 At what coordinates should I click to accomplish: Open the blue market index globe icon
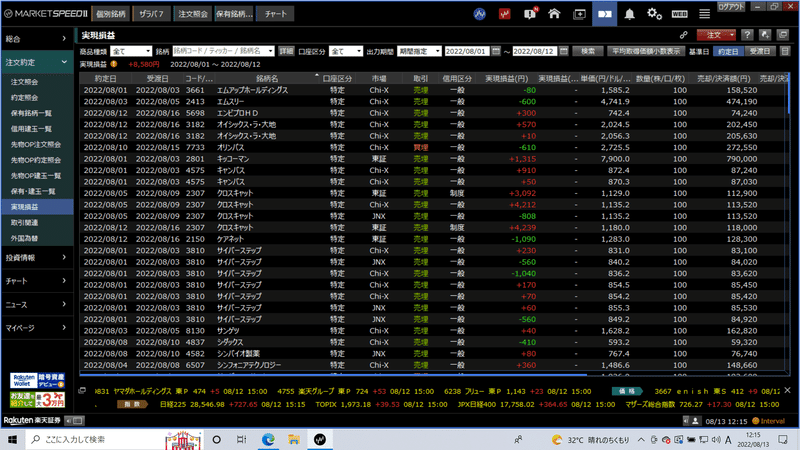(x=479, y=14)
